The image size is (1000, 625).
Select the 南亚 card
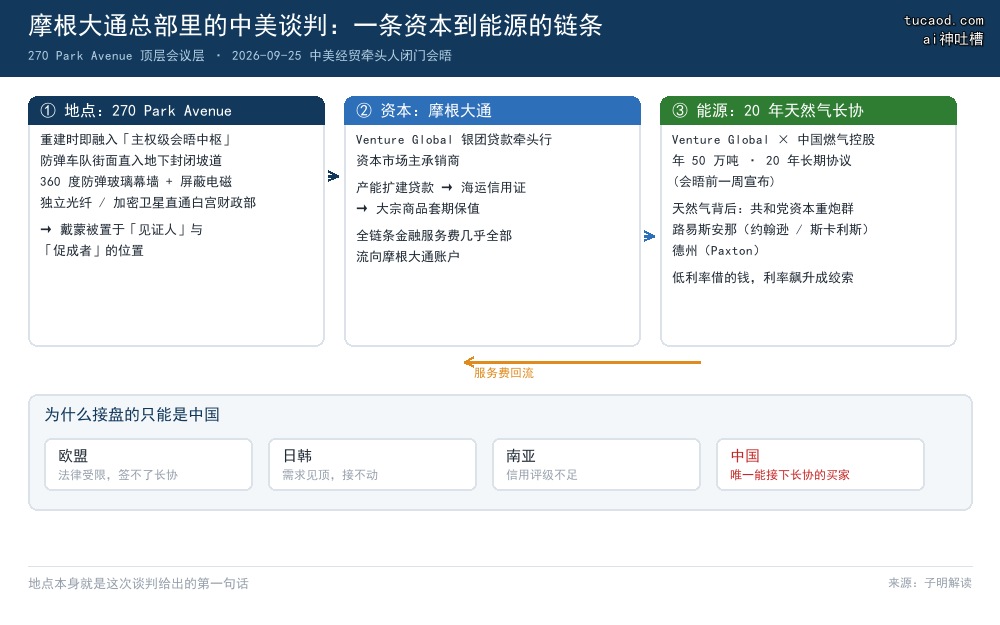tap(596, 464)
